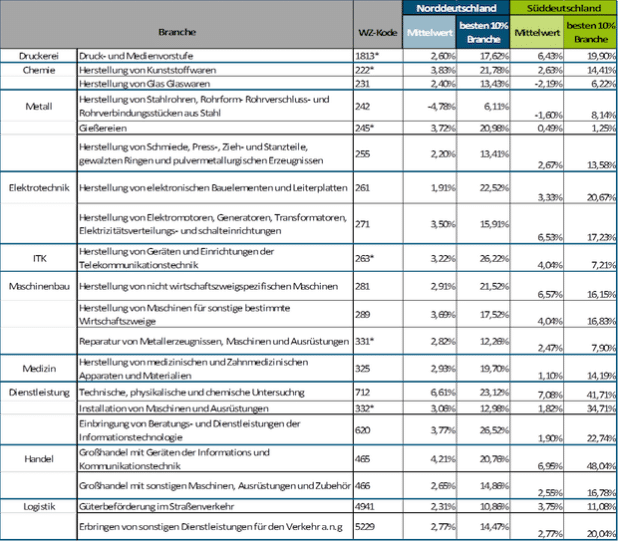Select the Maschinenbau category cell
Screen dimensions: 618x541
(x=38, y=285)
